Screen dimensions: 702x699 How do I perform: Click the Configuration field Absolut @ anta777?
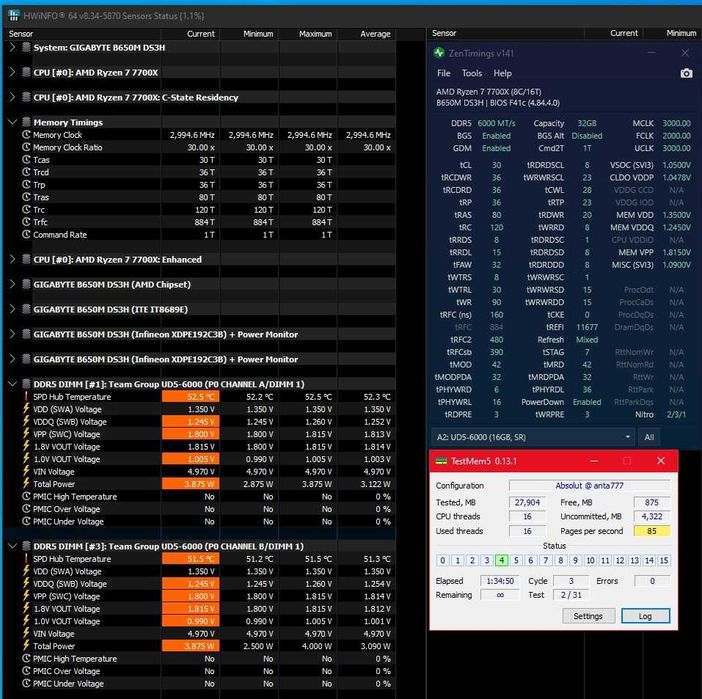click(589, 485)
